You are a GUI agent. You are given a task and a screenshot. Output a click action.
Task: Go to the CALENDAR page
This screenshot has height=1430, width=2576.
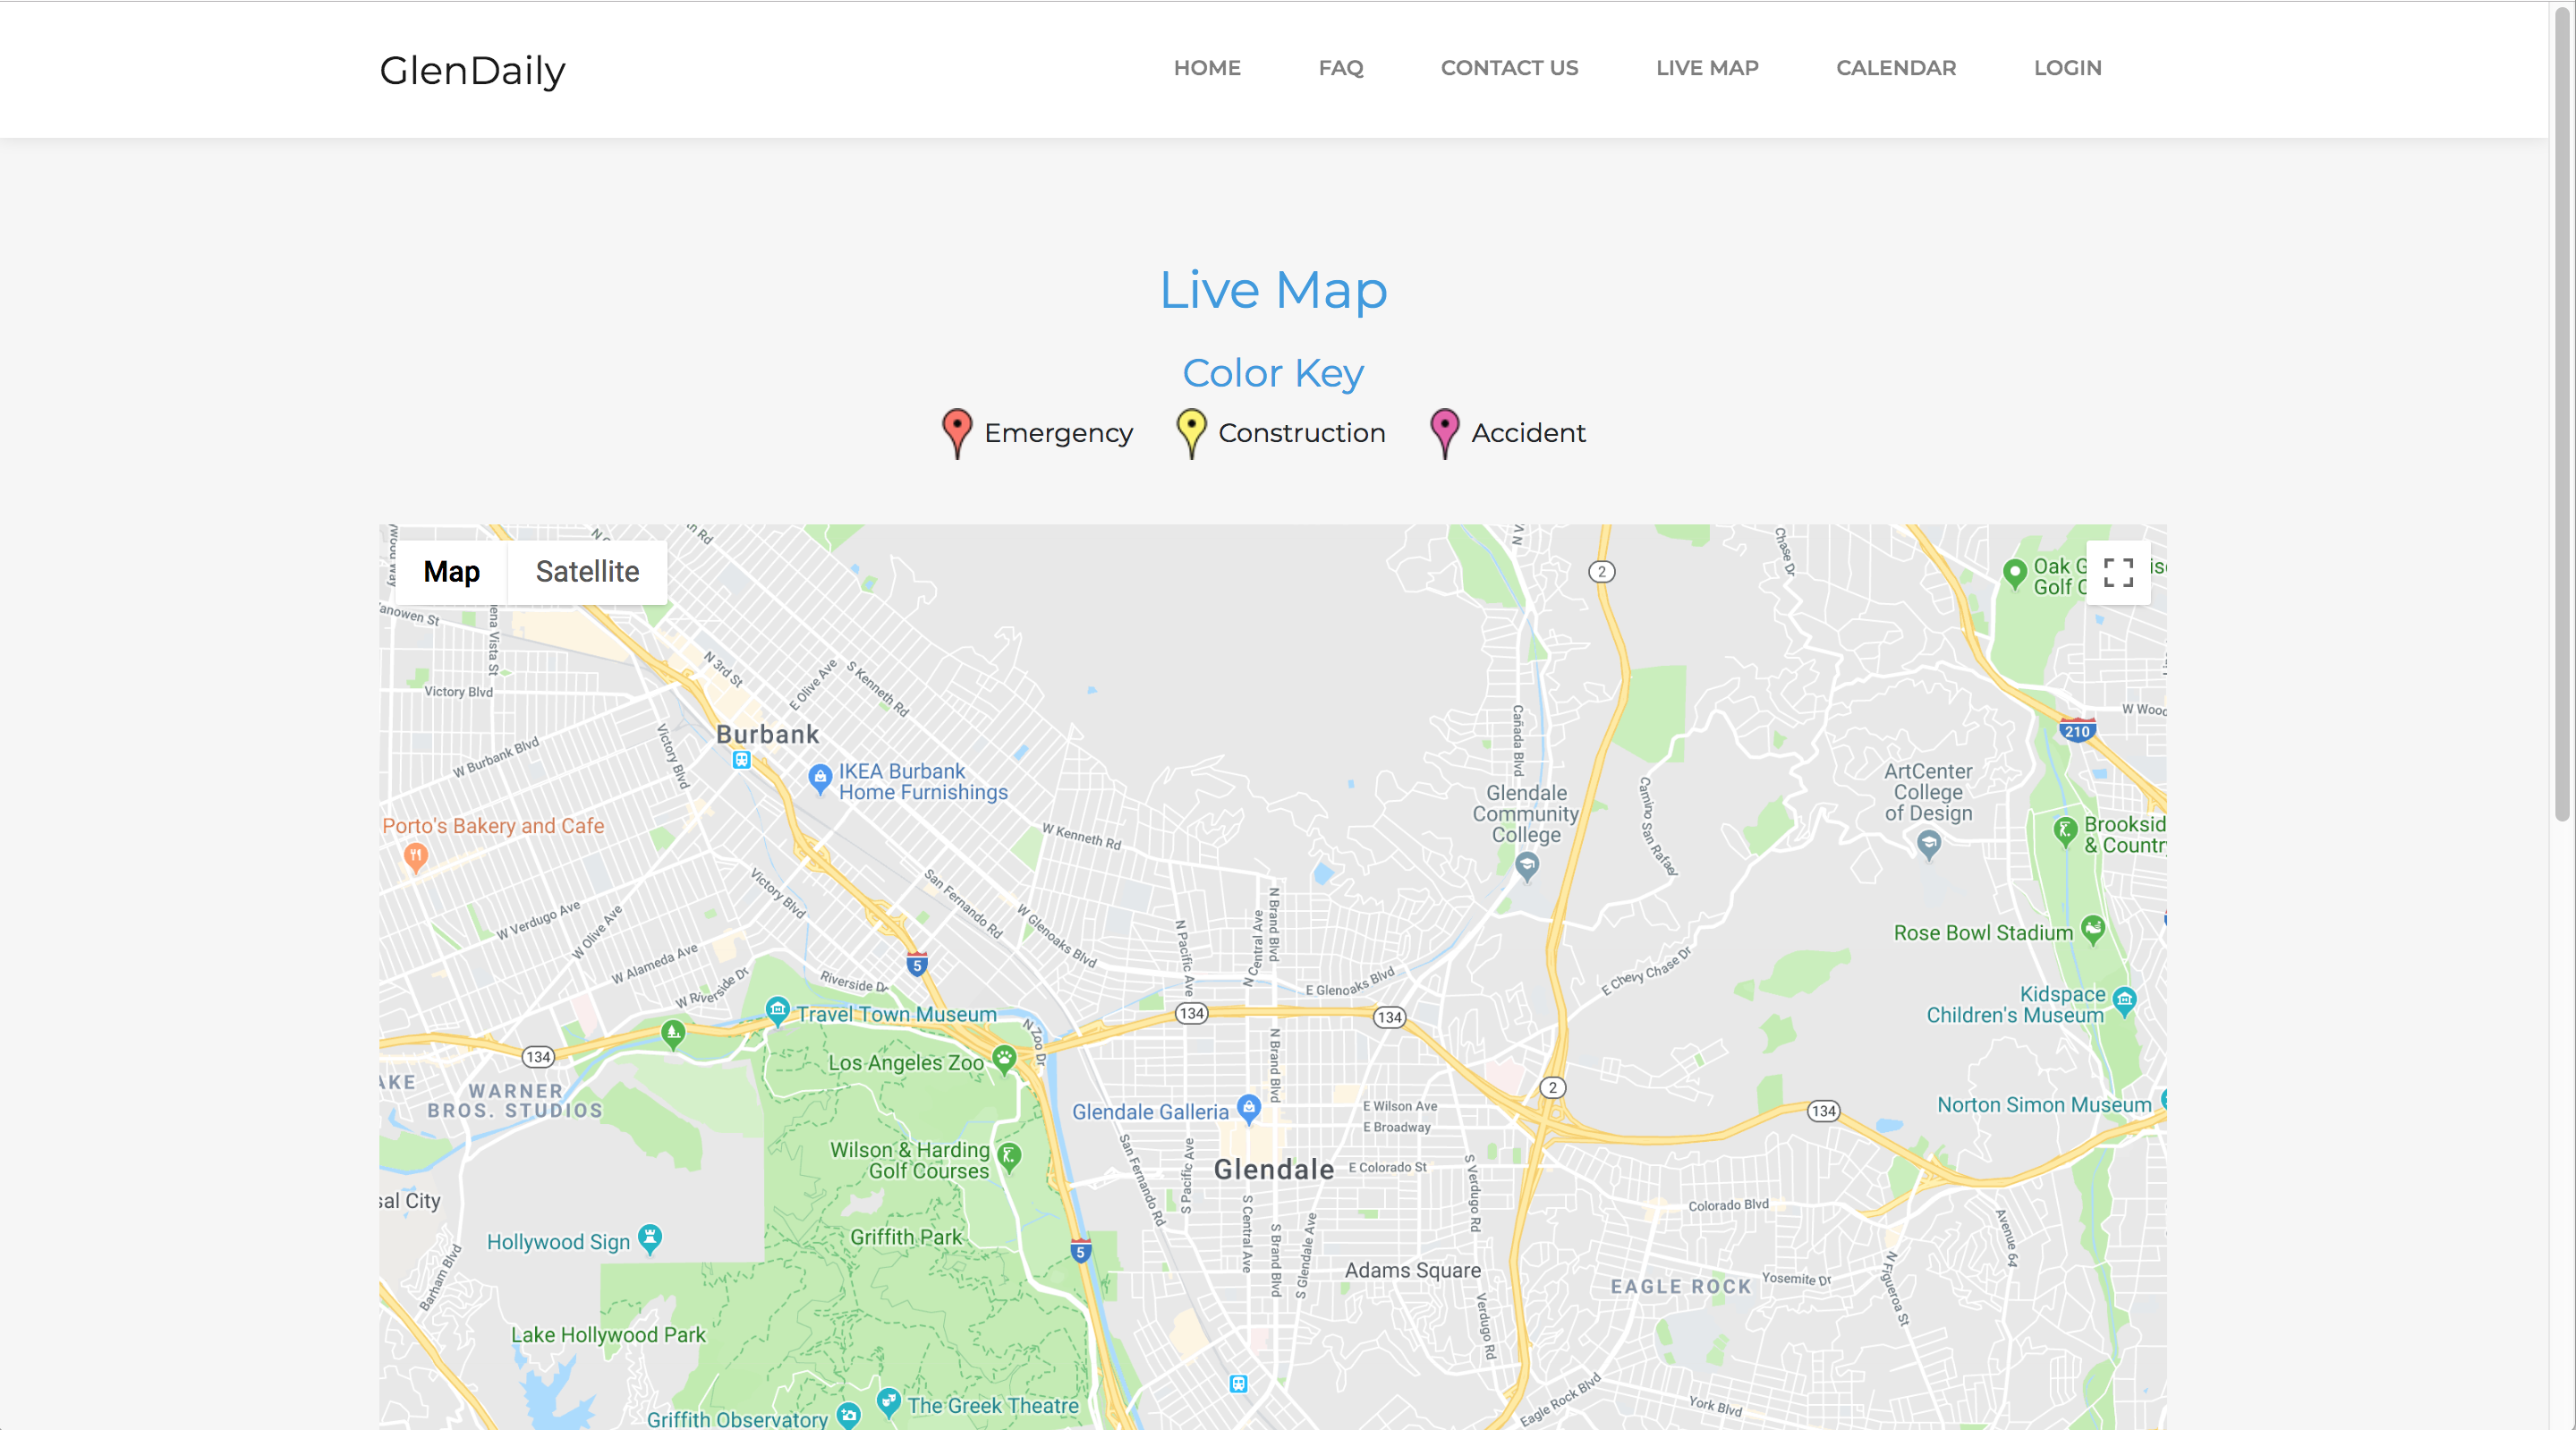pyautogui.click(x=1896, y=68)
